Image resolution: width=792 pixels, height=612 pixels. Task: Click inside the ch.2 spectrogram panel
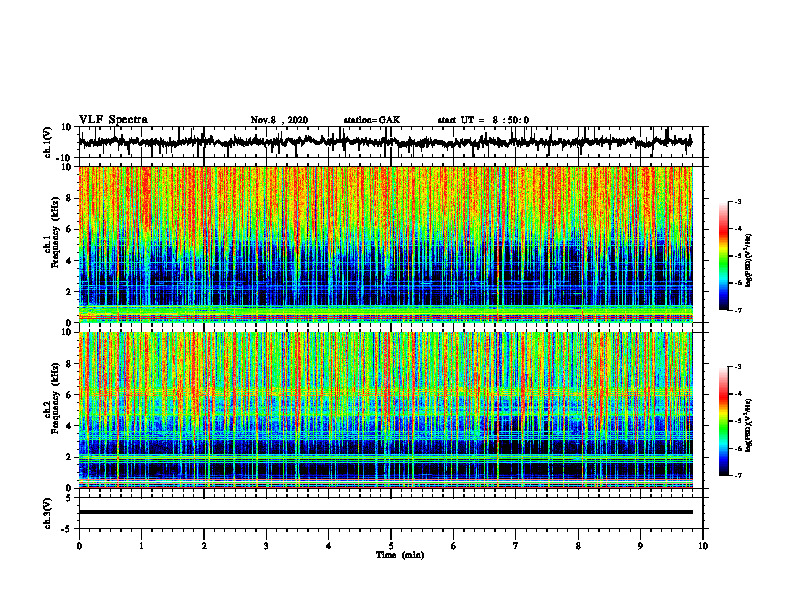point(385,410)
